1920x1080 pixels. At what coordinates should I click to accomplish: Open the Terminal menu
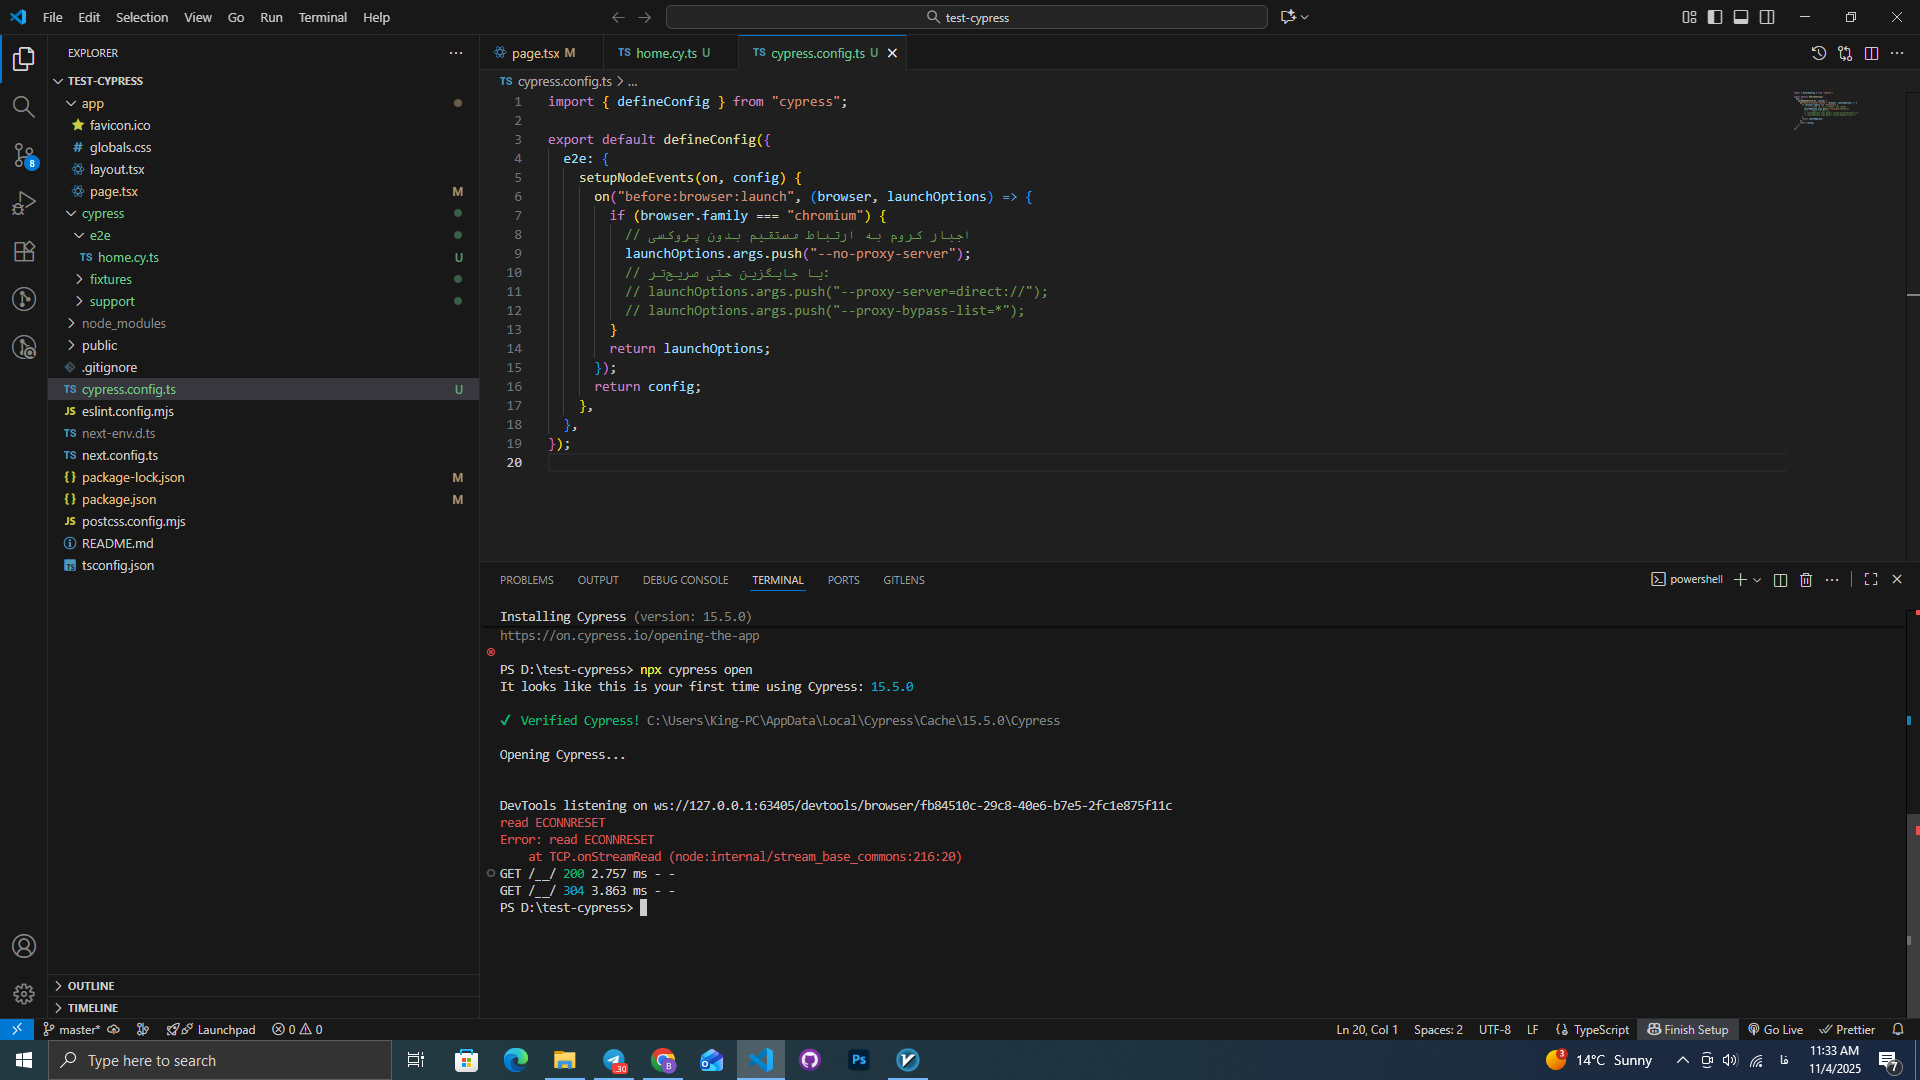[322, 17]
